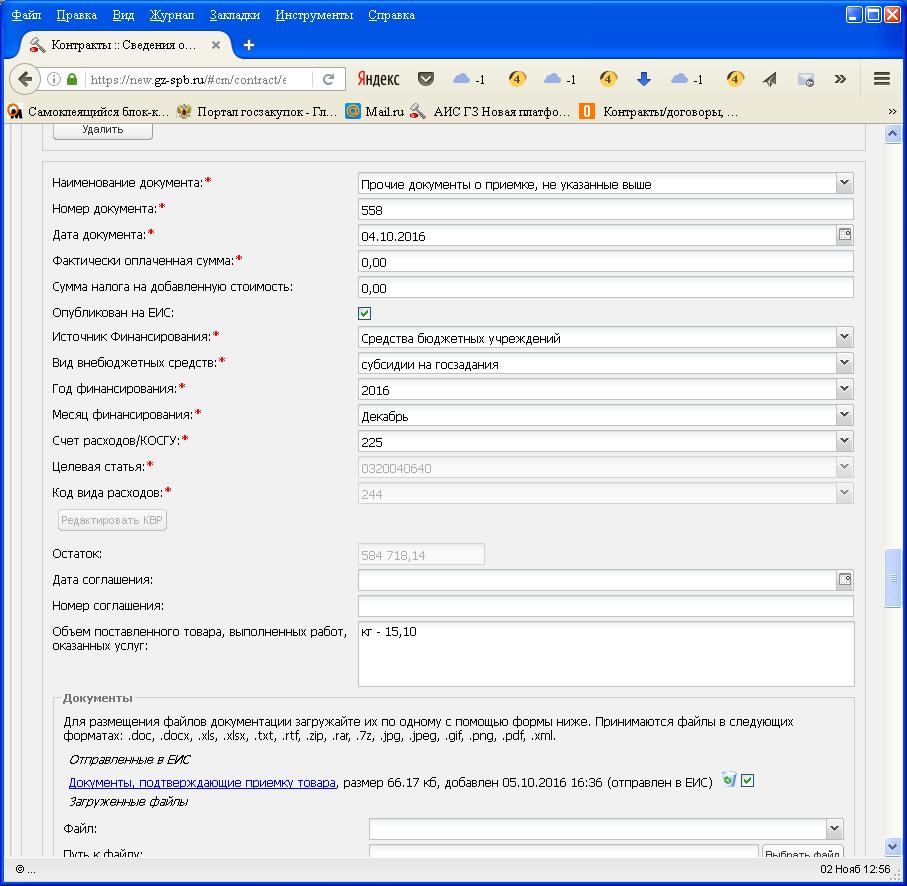Open the Закладки menu
This screenshot has width=907, height=886.
click(234, 15)
